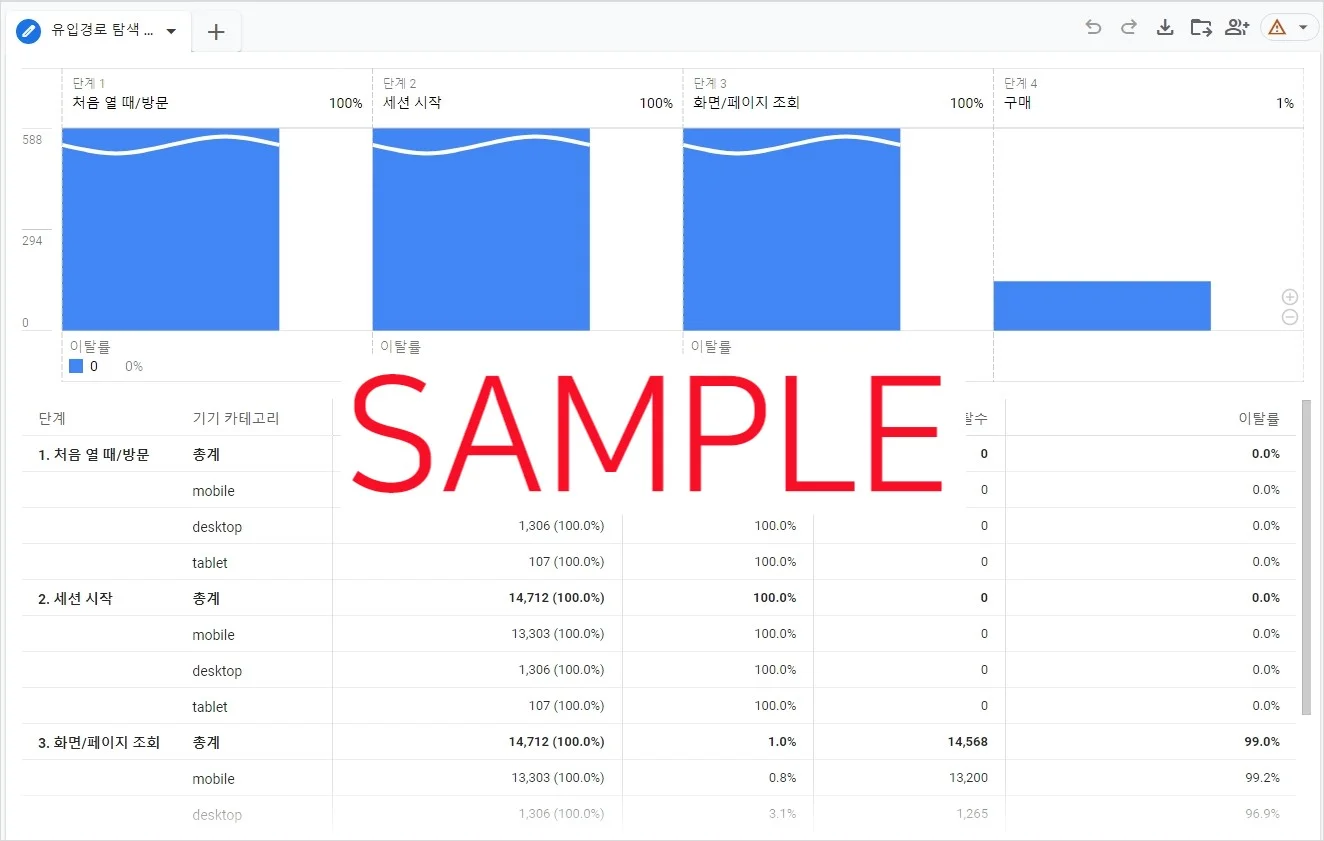Click the 3.1% completion rate cell
The height and width of the screenshot is (841, 1324).
(782, 814)
